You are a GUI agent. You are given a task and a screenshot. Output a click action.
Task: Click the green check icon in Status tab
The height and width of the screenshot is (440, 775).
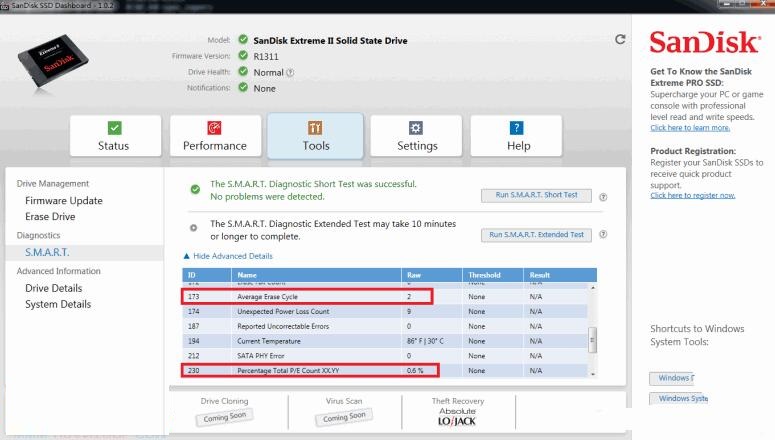coord(114,128)
